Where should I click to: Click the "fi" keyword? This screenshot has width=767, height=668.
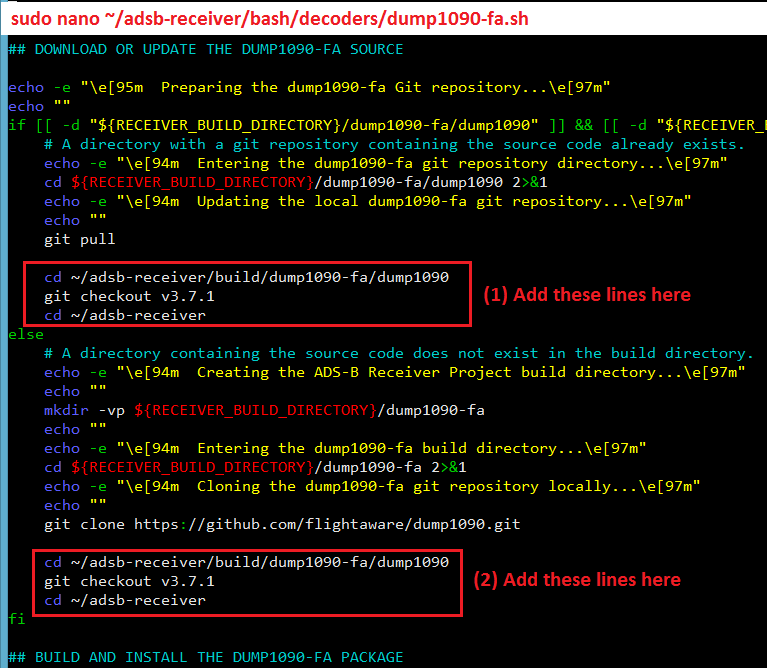(x=17, y=619)
